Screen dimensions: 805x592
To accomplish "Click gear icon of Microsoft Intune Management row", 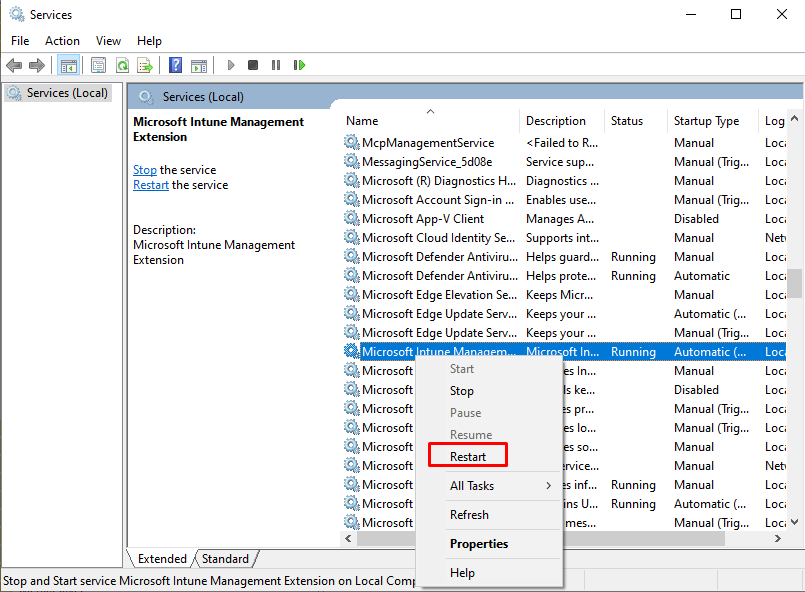I will (352, 351).
